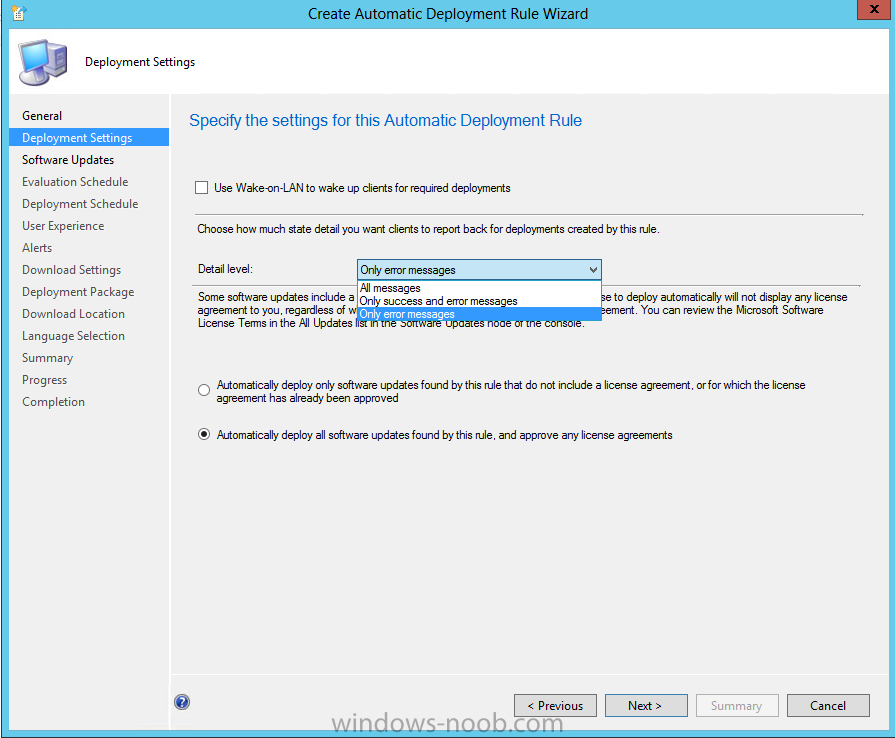The width and height of the screenshot is (895, 738).
Task: Choose 'All messages' from the list
Action: (x=479, y=288)
